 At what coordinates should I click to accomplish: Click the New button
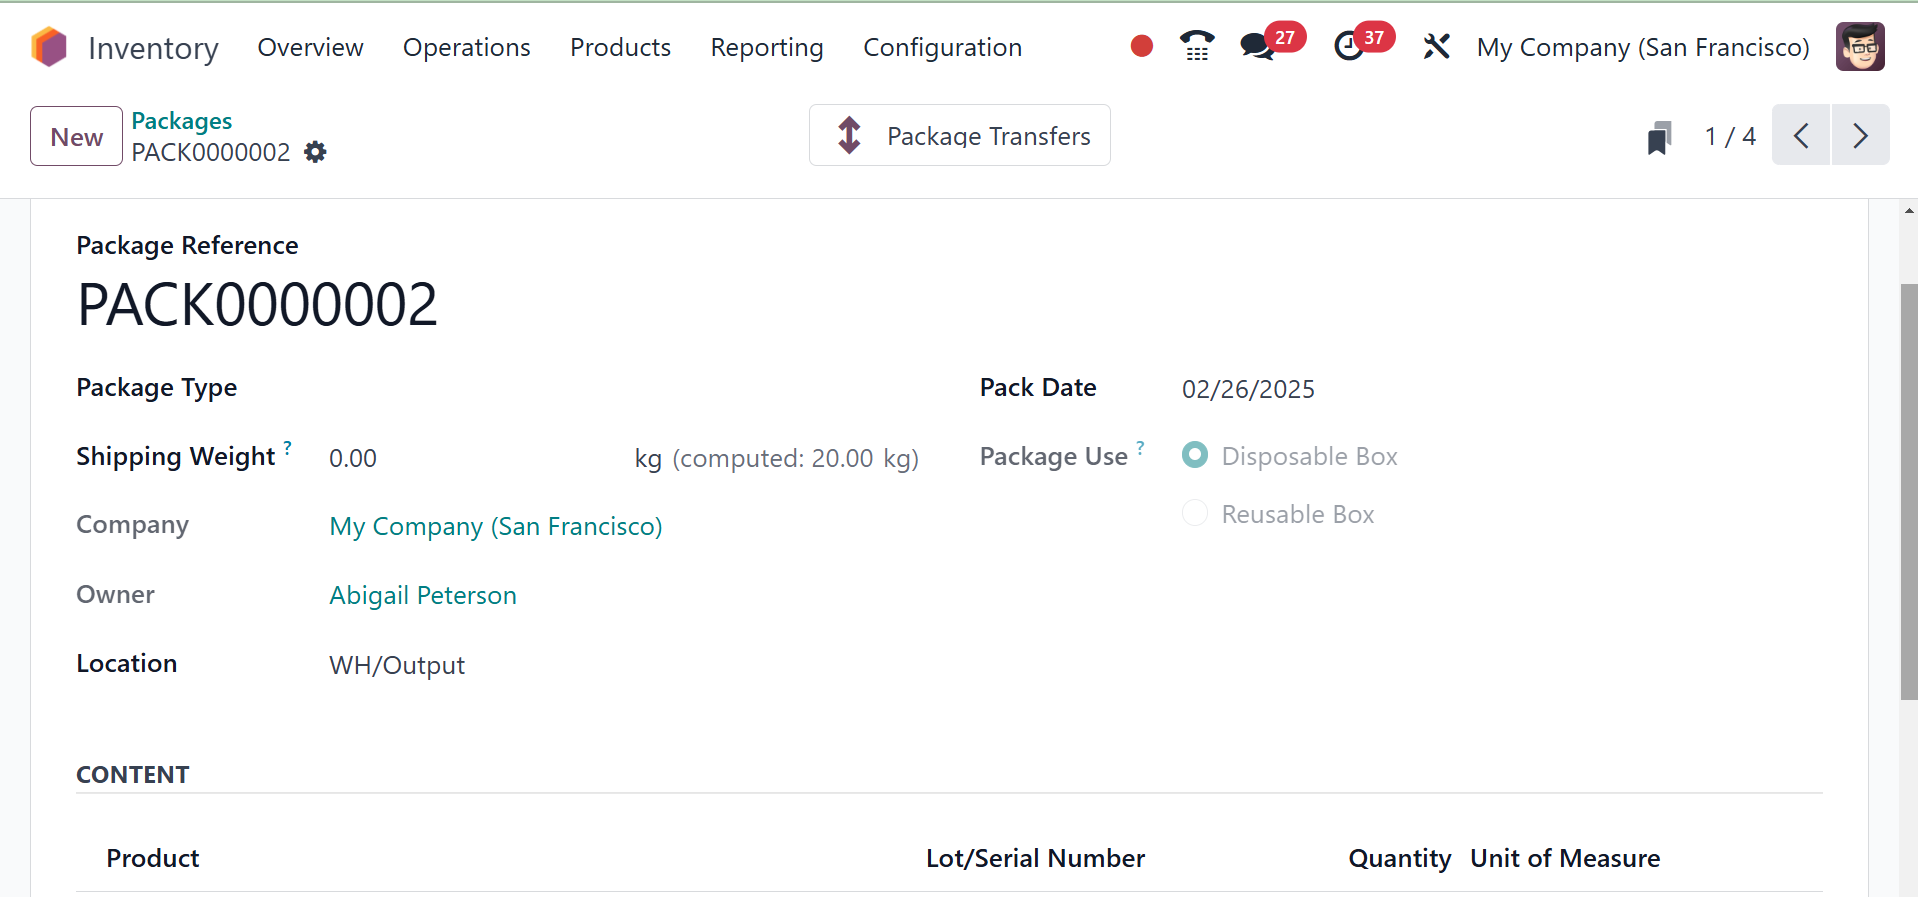click(76, 136)
